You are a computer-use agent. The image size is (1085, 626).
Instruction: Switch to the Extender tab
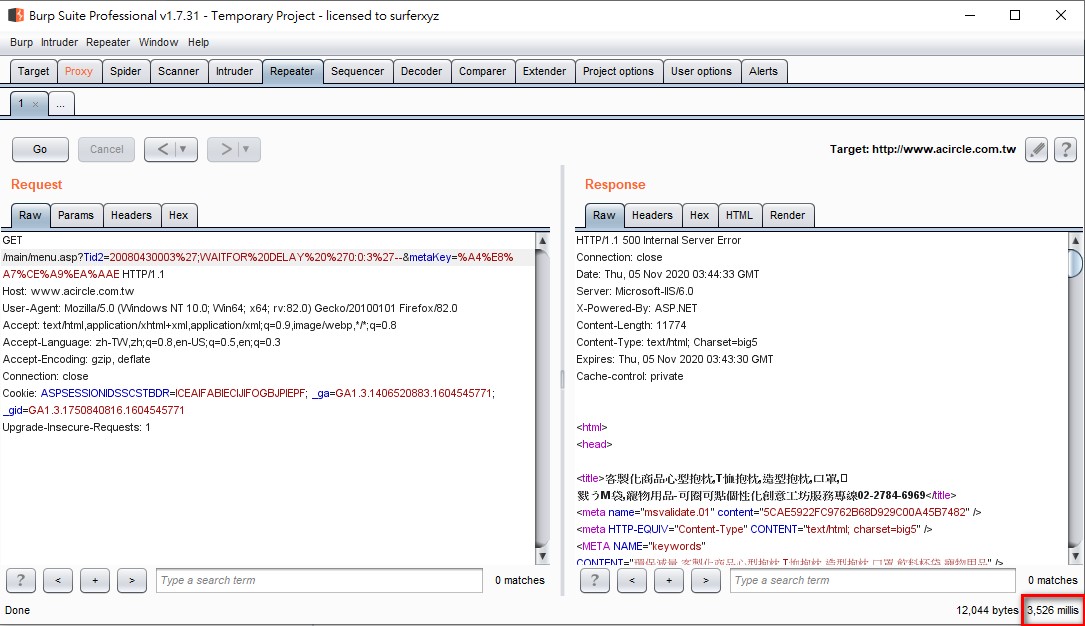[x=545, y=71]
